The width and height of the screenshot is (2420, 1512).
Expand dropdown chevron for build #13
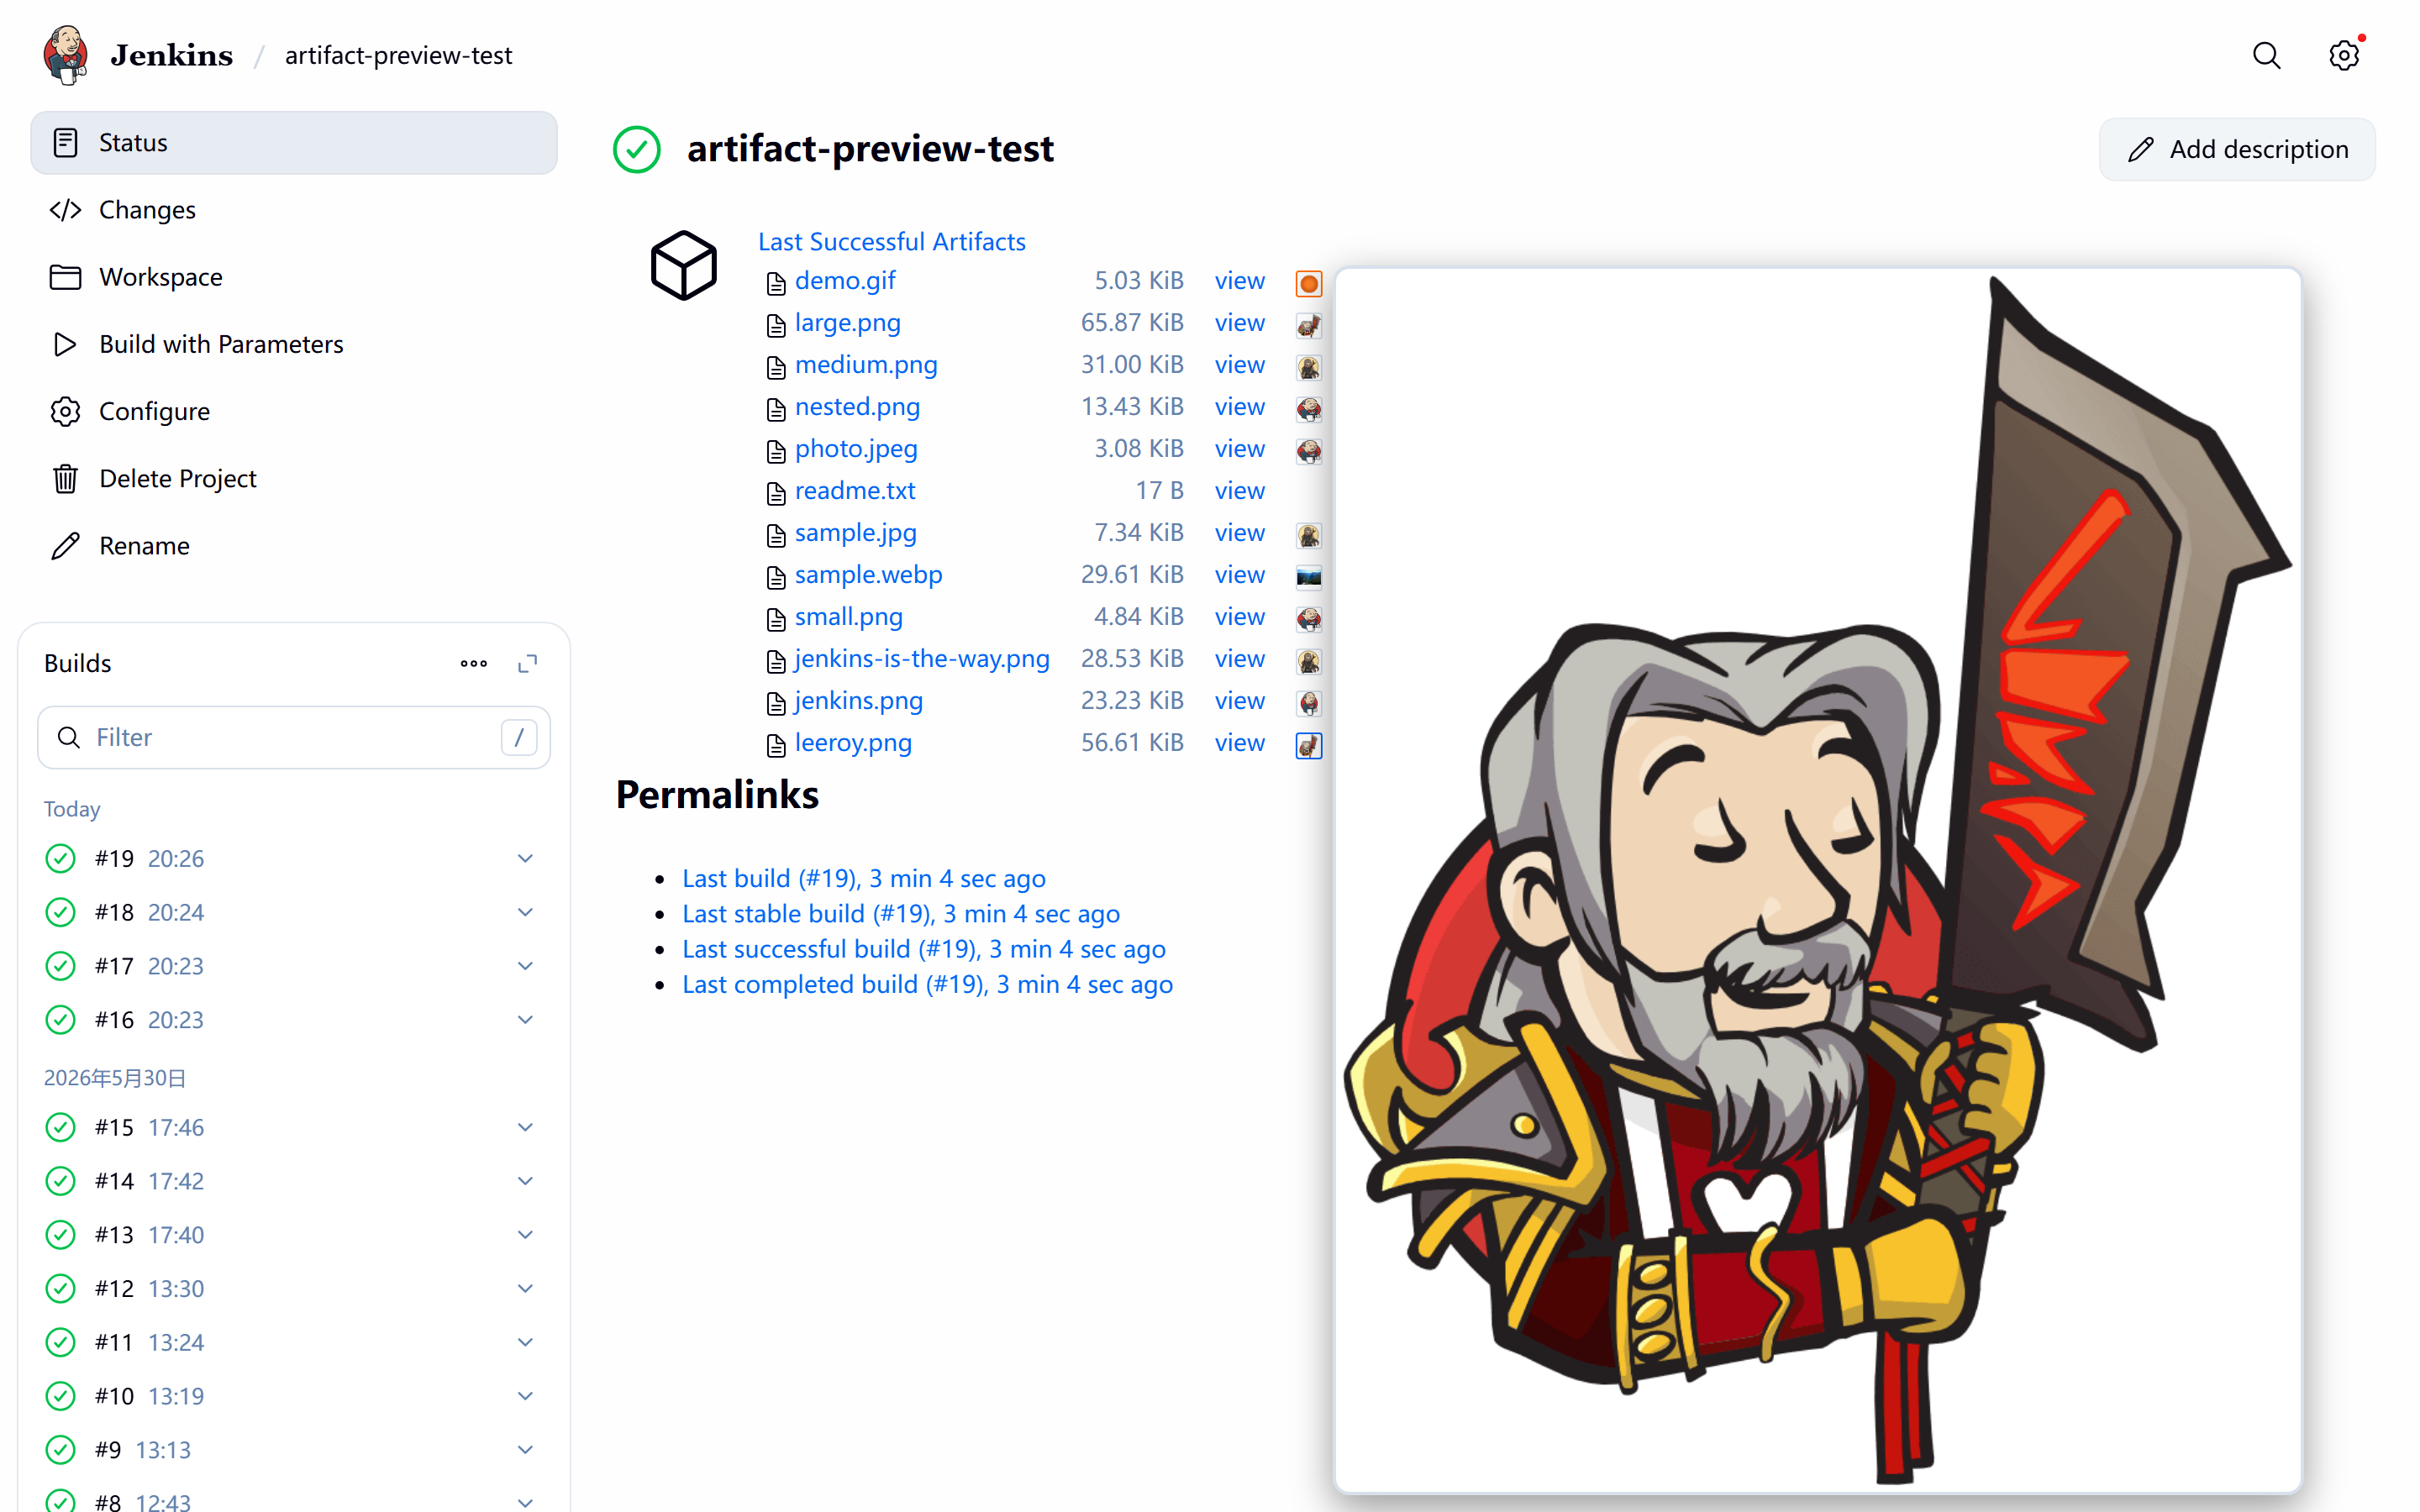coord(525,1235)
